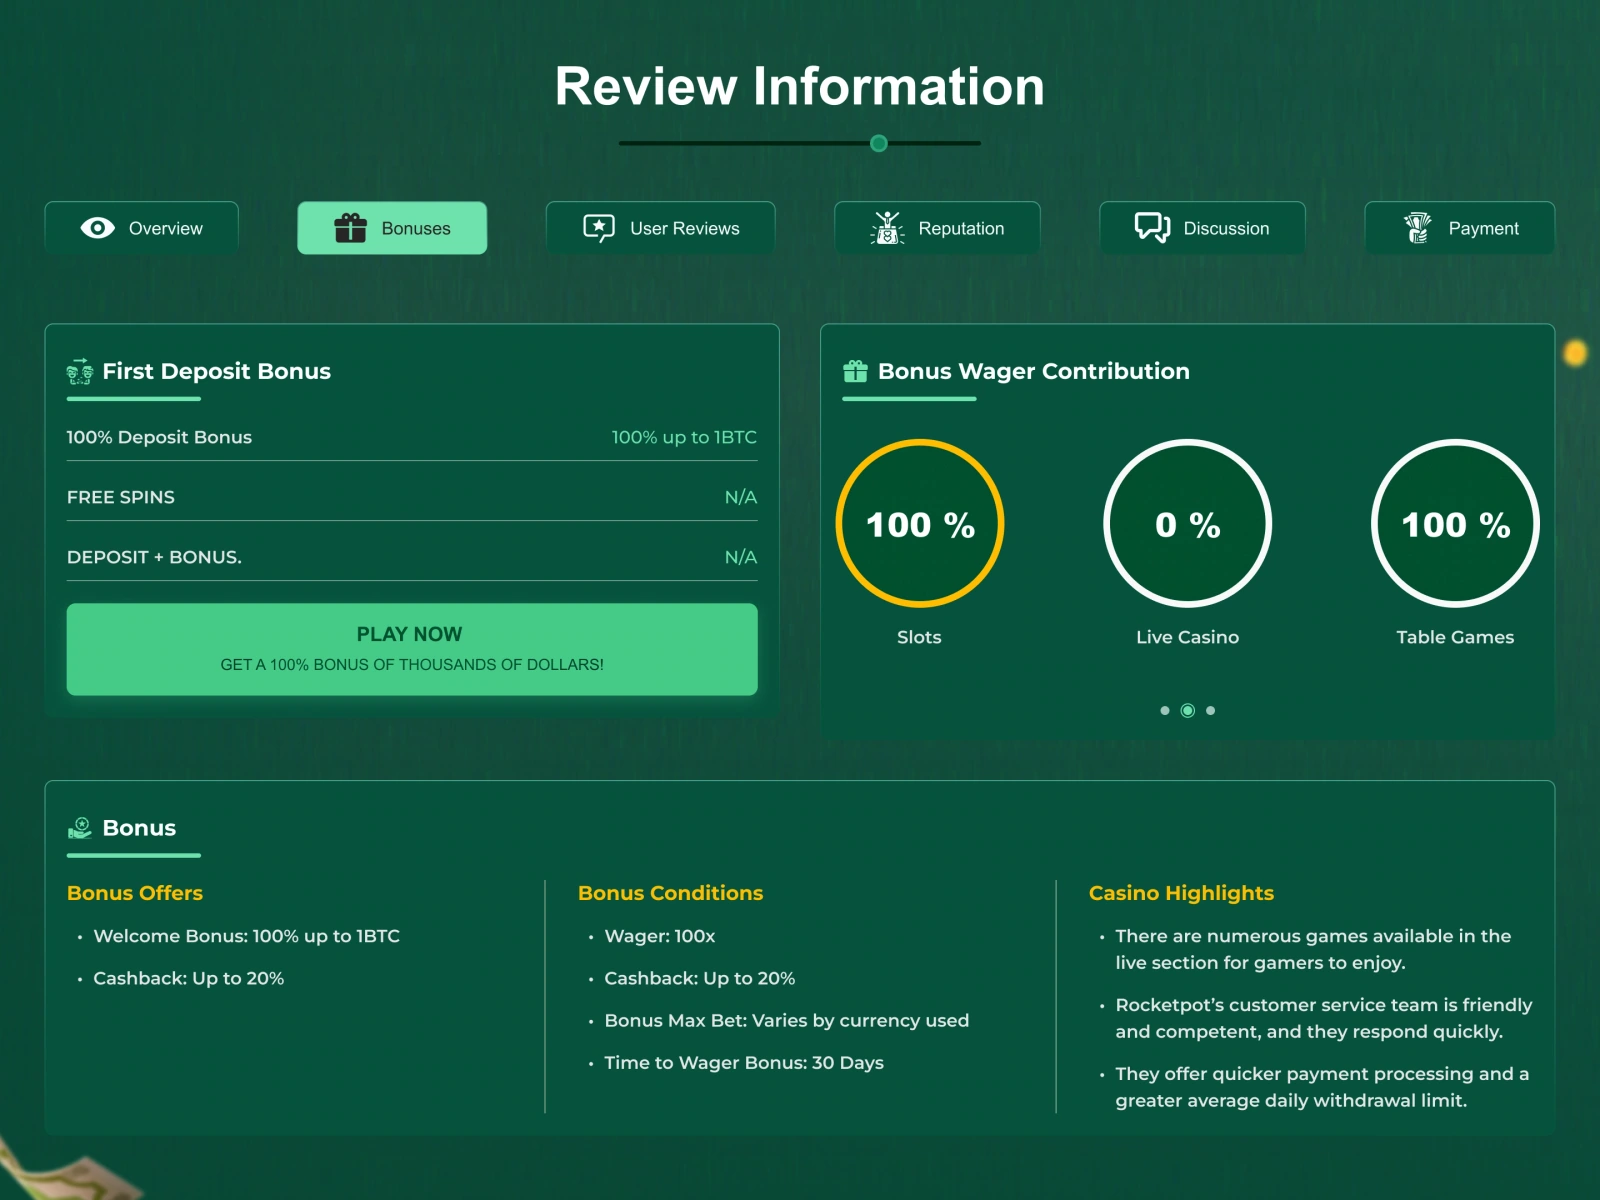Viewport: 1600px width, 1200px height.
Task: Click the hand-coin icon beside Bonus heading
Action: pyautogui.click(x=80, y=828)
